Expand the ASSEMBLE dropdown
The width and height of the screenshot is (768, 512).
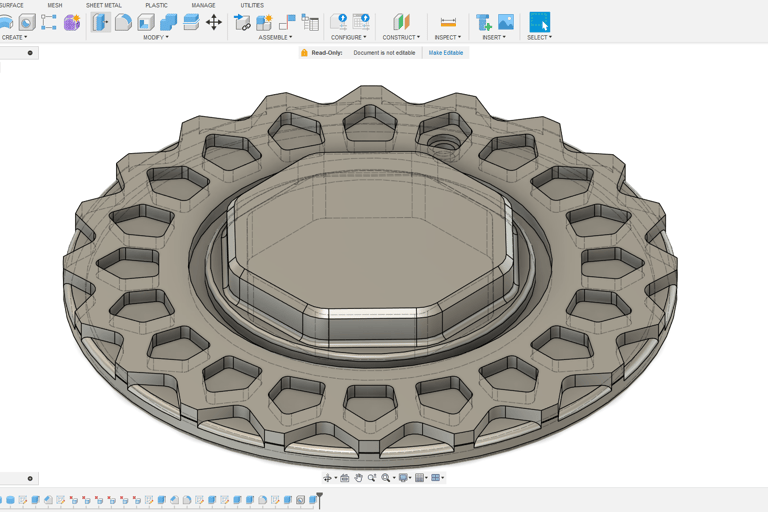pyautogui.click(x=275, y=37)
